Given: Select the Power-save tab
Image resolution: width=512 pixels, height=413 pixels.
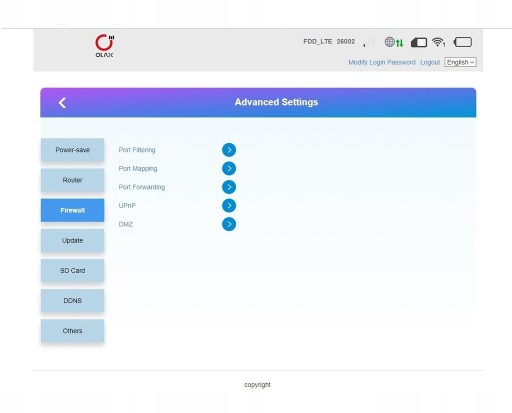Looking at the screenshot, I should [x=72, y=150].
